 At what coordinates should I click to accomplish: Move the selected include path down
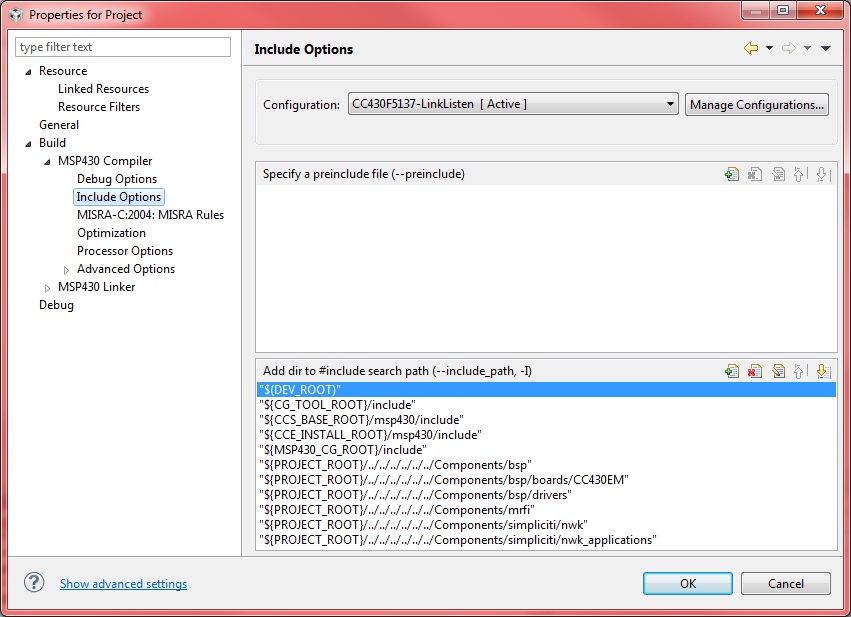[823, 371]
